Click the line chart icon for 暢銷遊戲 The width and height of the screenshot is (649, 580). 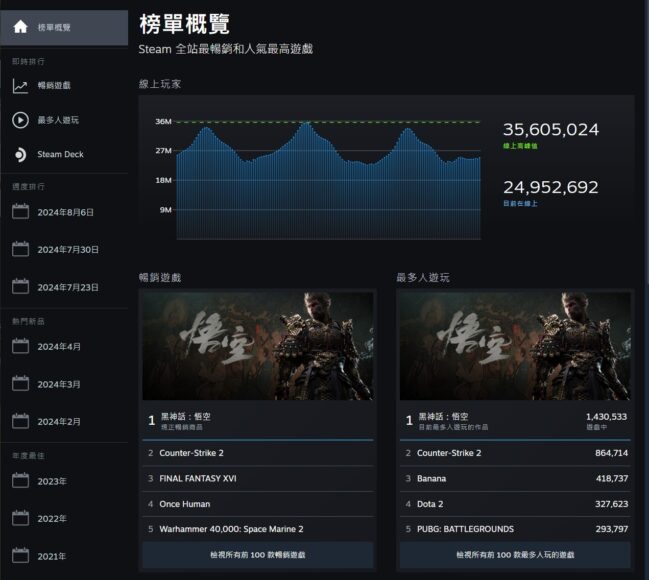click(x=20, y=86)
